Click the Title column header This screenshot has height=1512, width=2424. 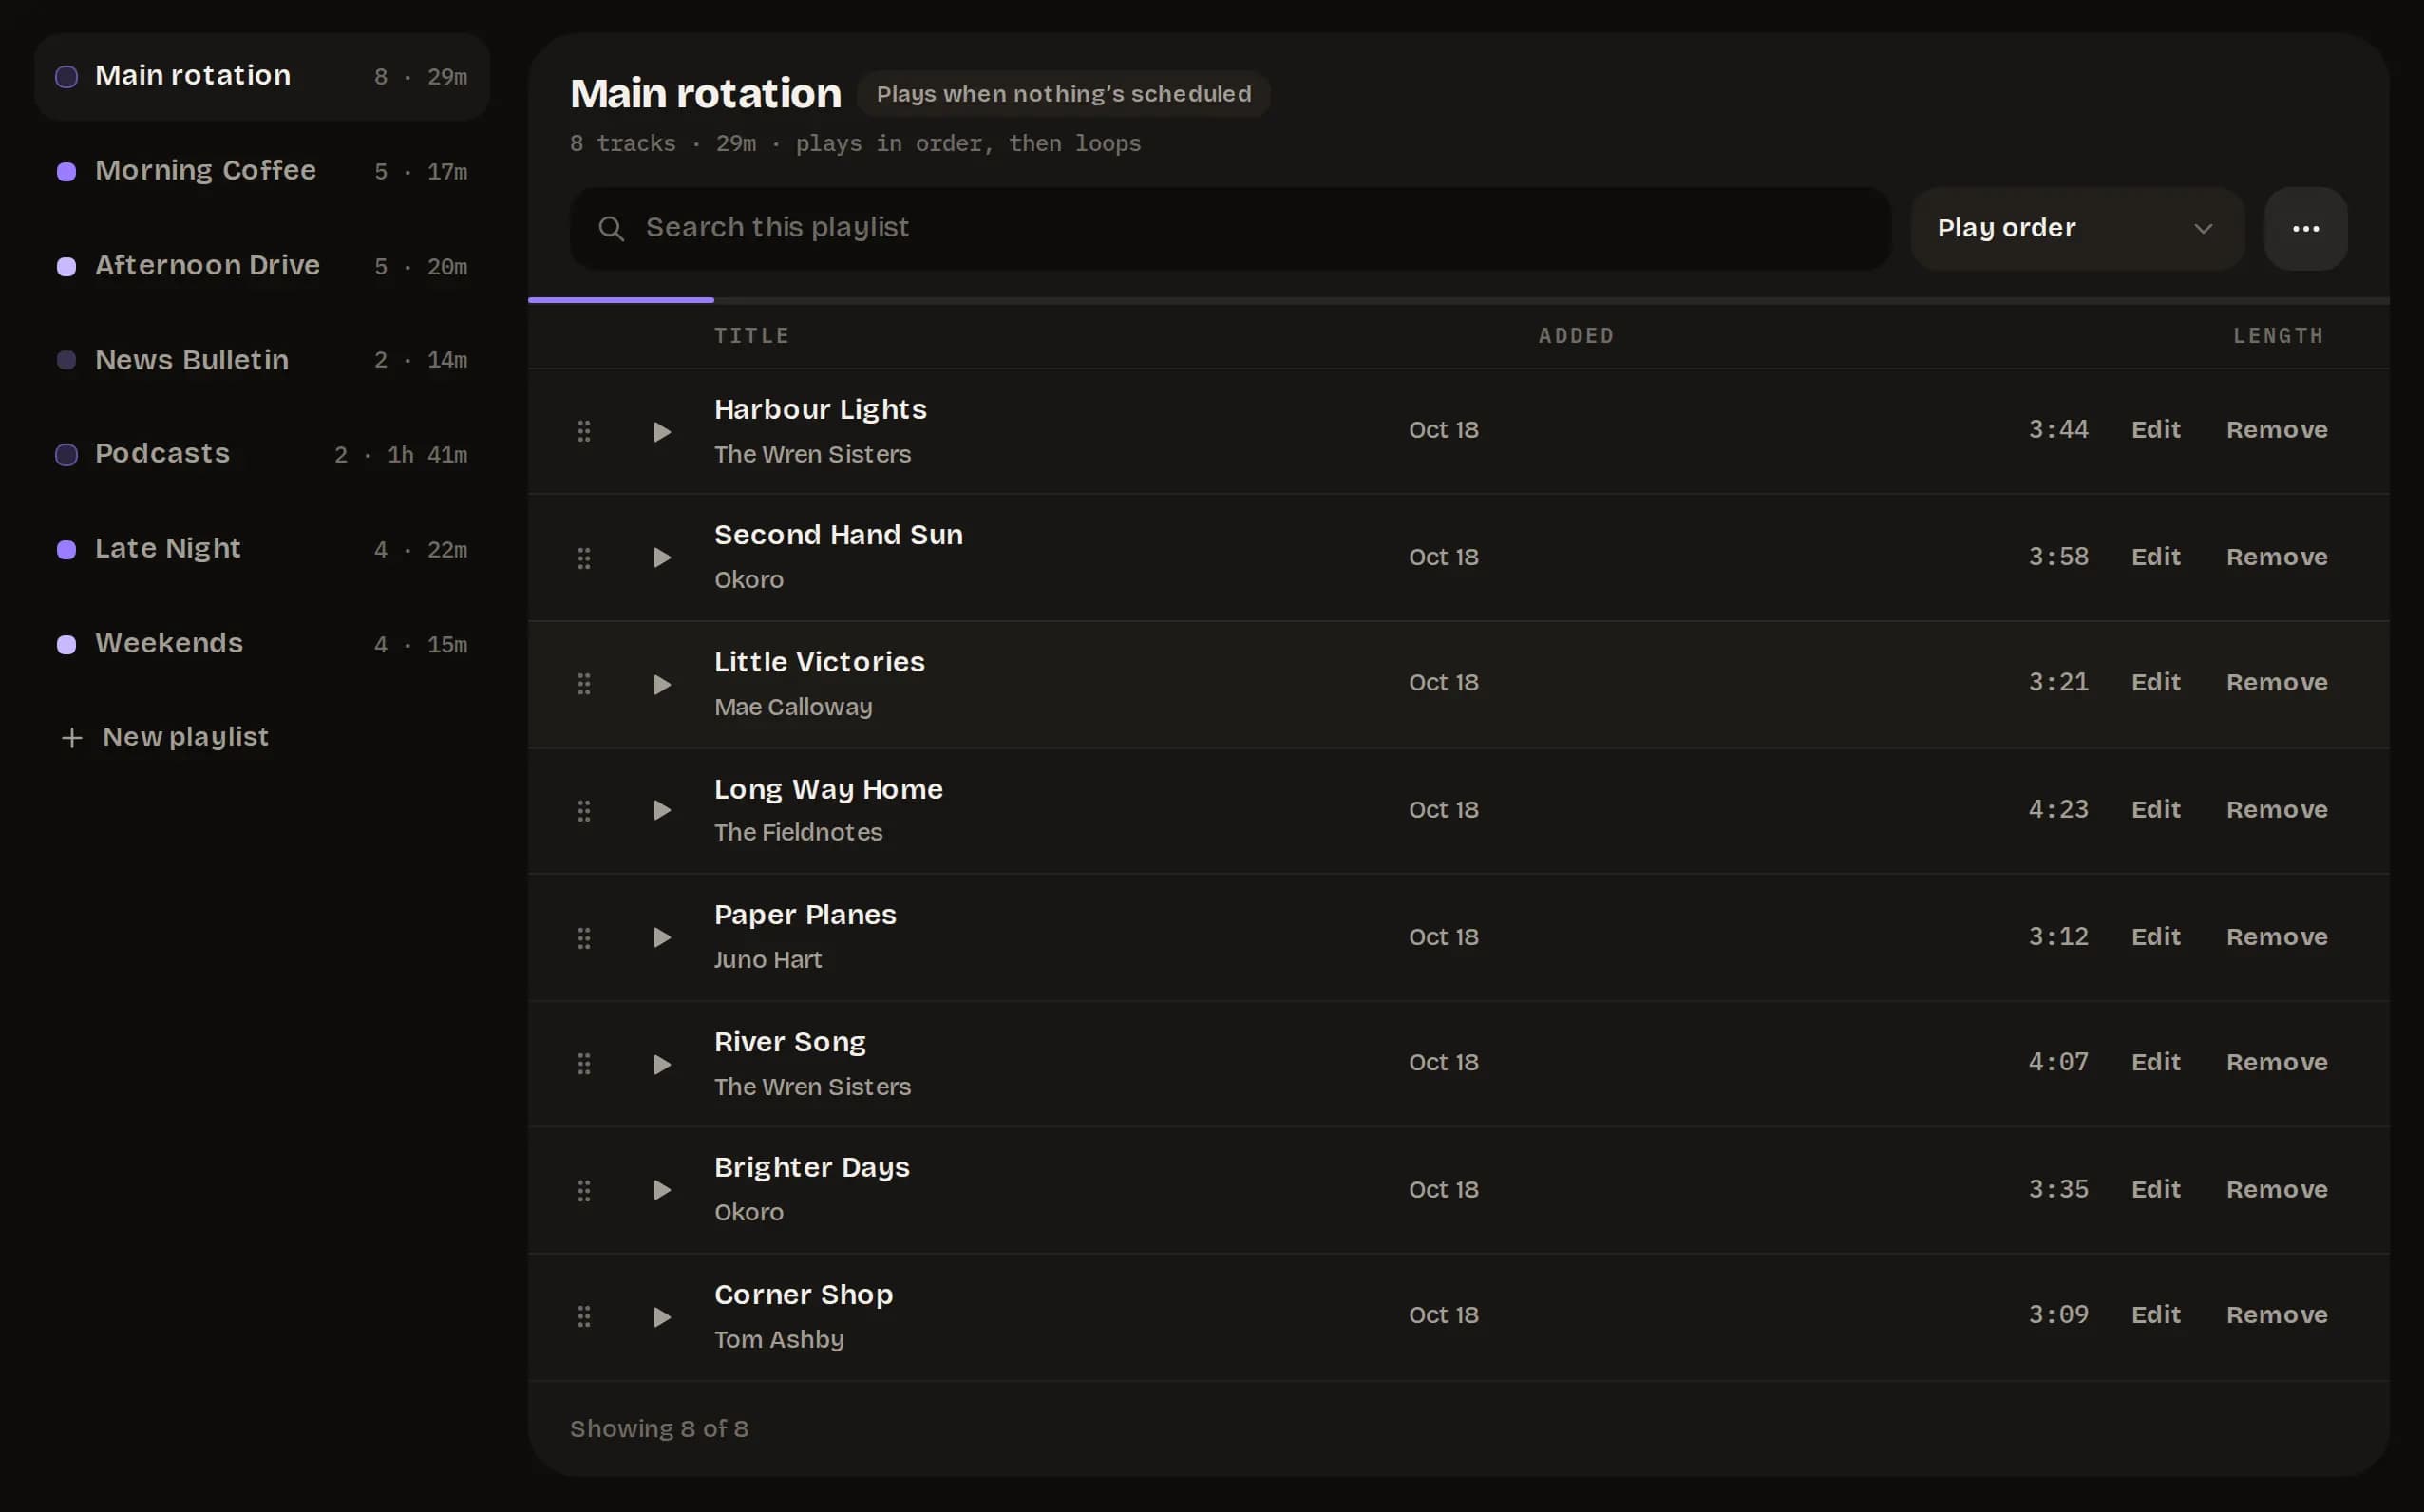tap(751, 336)
